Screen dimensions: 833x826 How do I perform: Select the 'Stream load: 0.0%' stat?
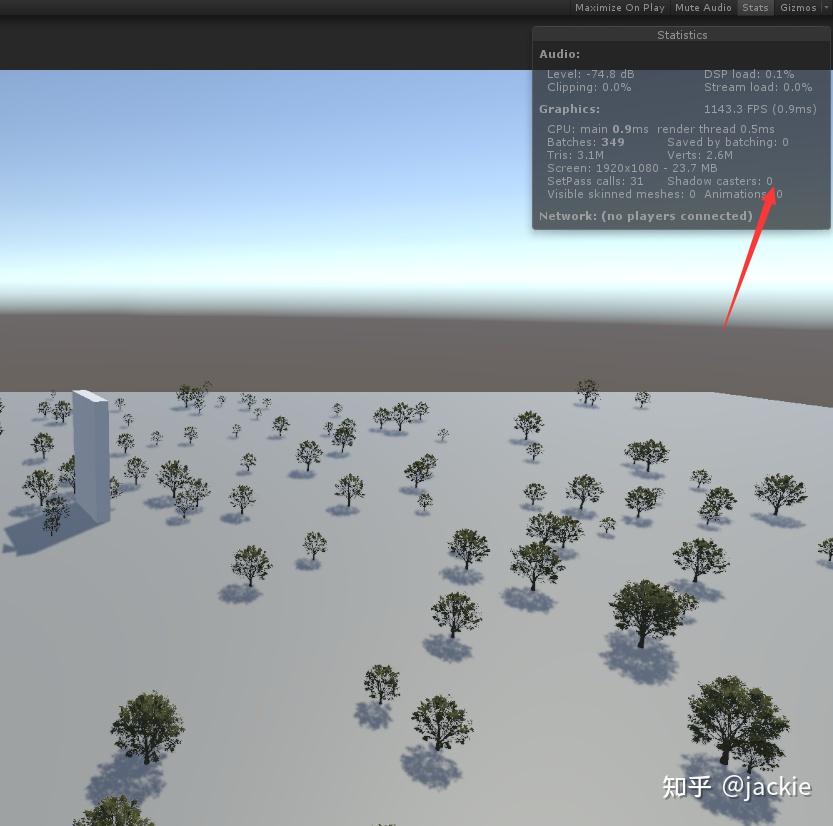coord(758,87)
